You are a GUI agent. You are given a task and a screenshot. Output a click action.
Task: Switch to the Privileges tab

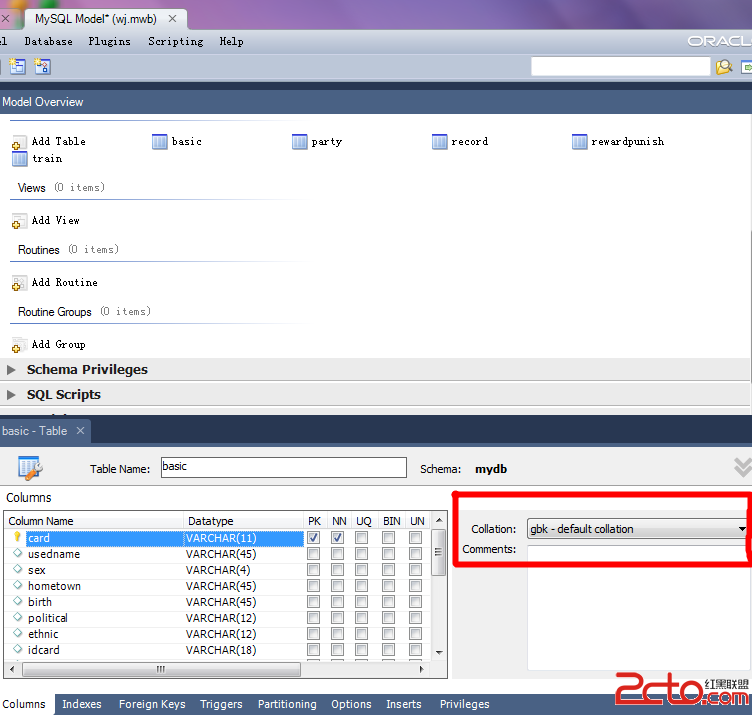(x=464, y=704)
